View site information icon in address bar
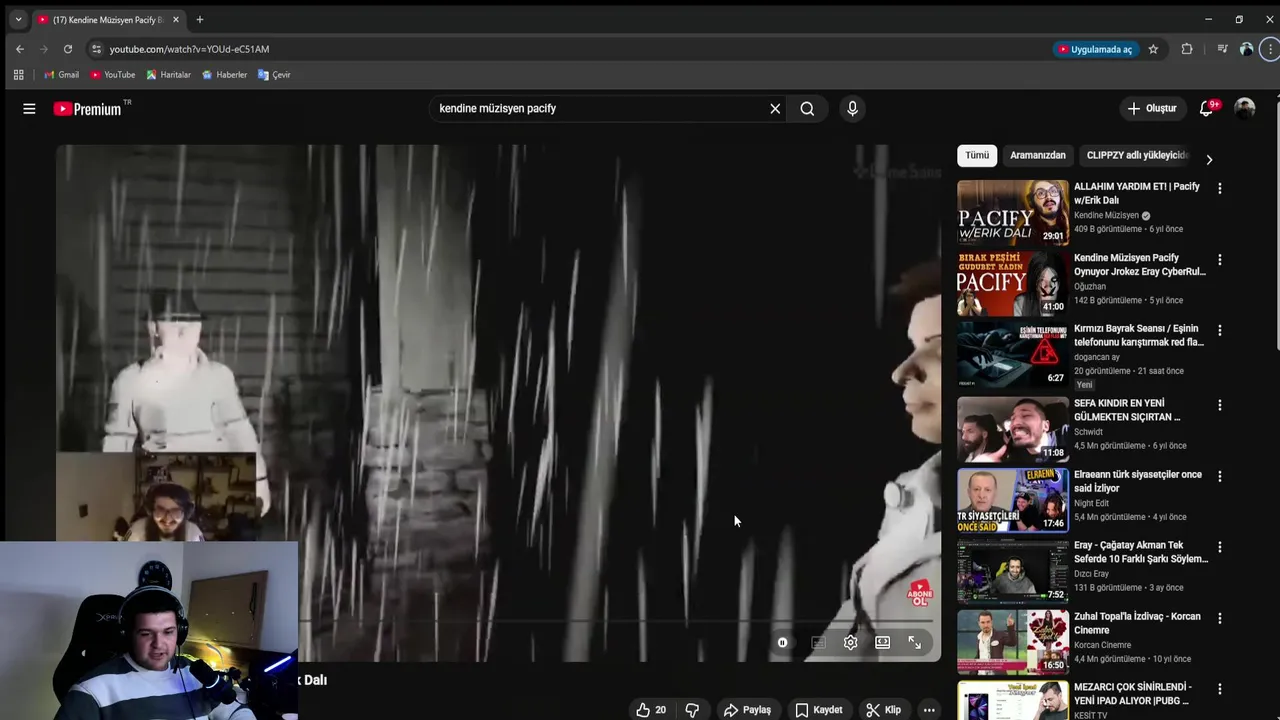 96,49
